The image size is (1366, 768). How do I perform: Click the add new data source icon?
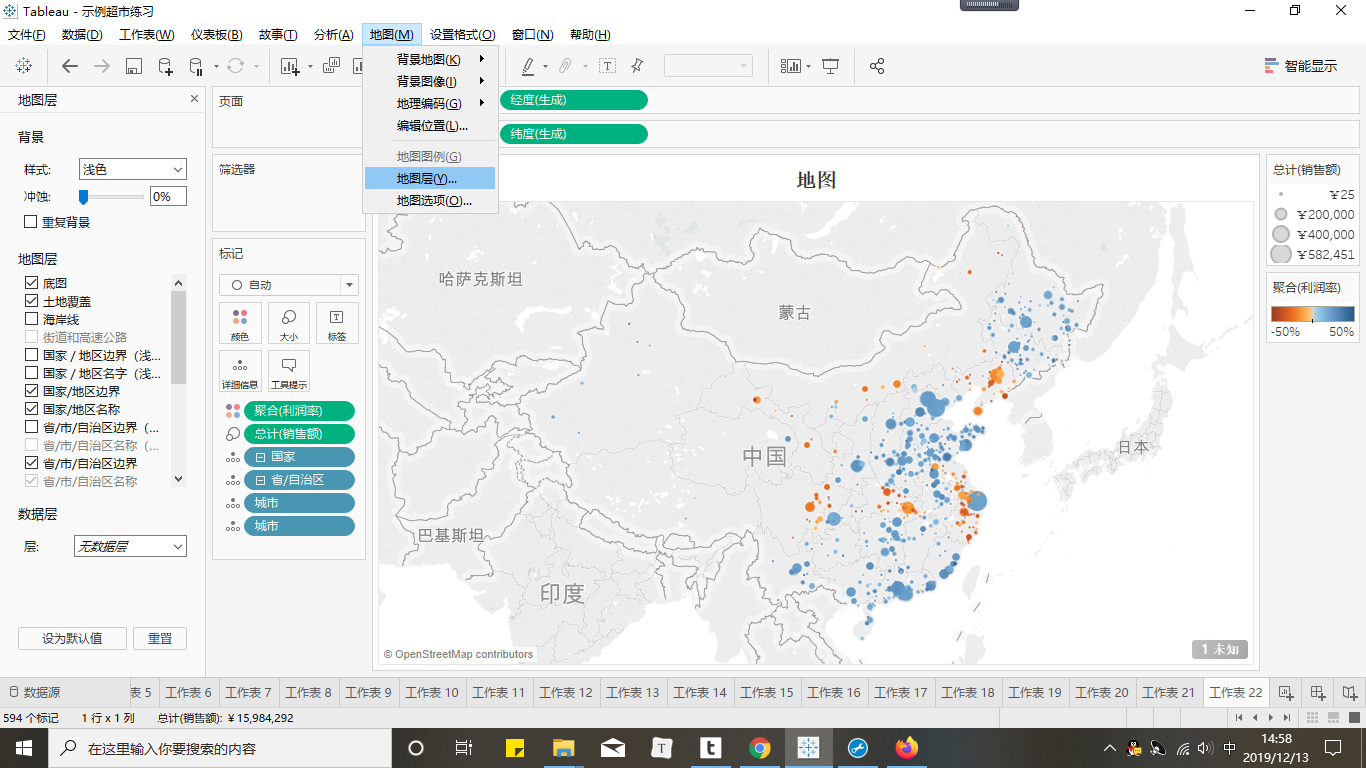tap(165, 66)
